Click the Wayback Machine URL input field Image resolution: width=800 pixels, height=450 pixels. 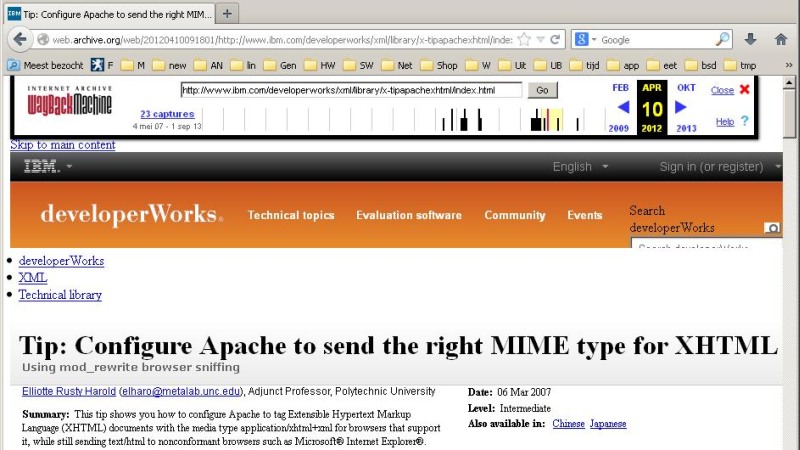351,90
